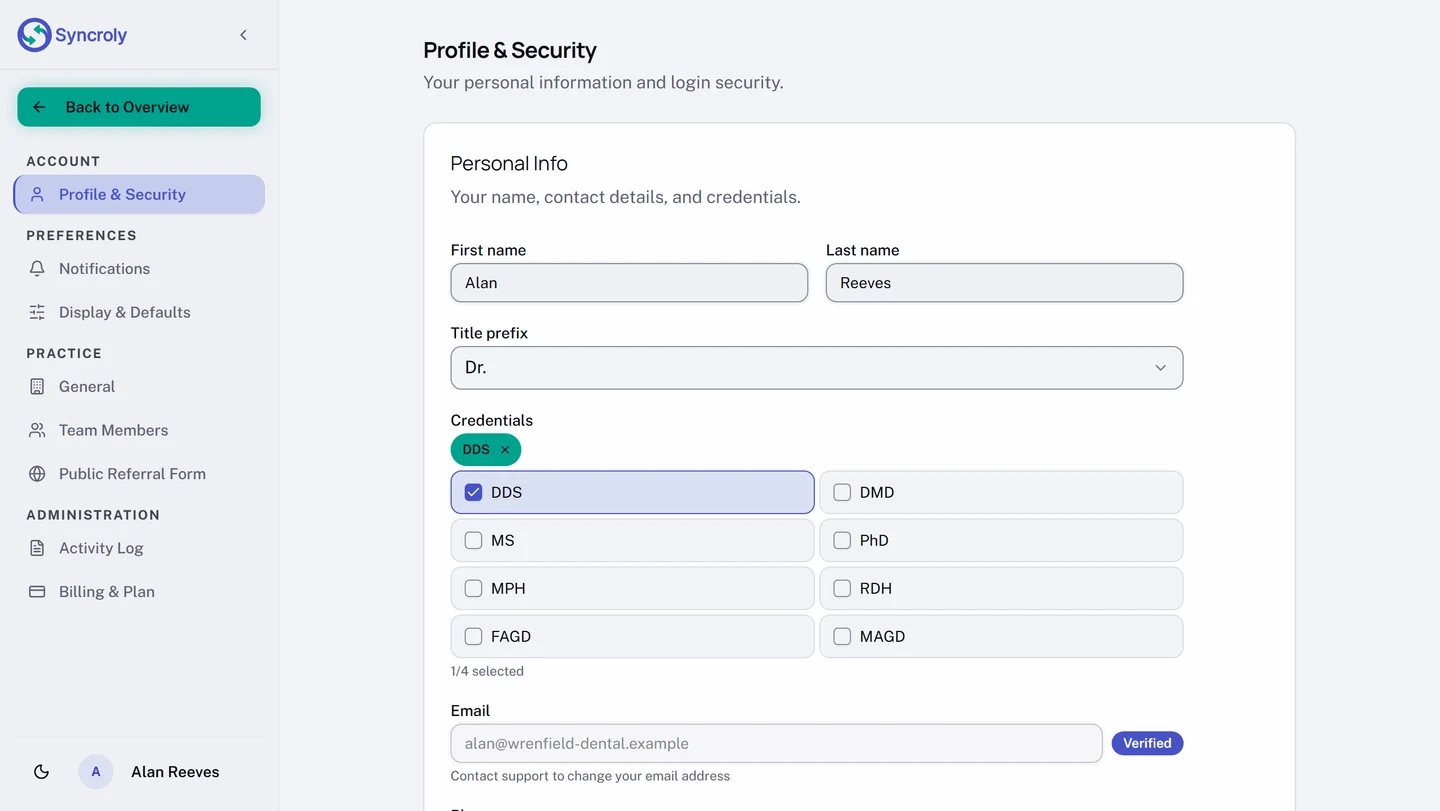Click the First name input field
This screenshot has width=1440, height=811.
coord(629,283)
